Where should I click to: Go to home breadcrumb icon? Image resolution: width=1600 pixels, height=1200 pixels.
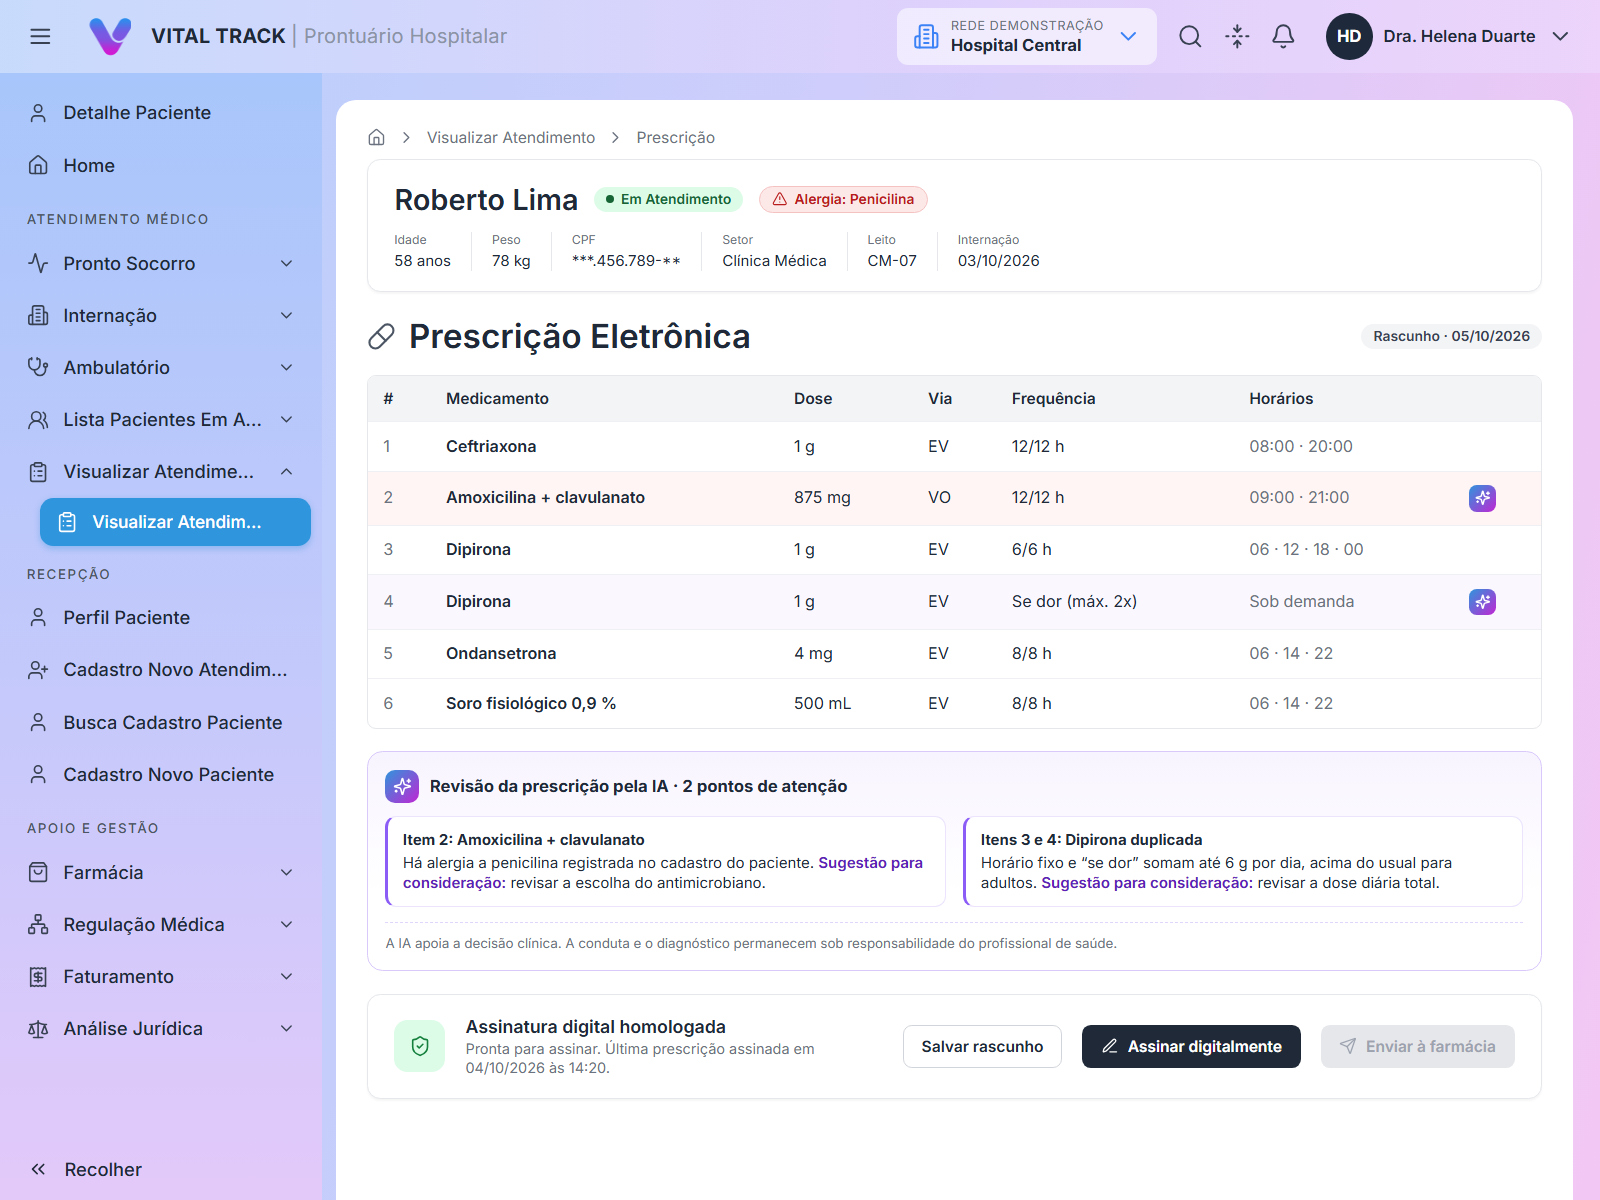point(377,137)
